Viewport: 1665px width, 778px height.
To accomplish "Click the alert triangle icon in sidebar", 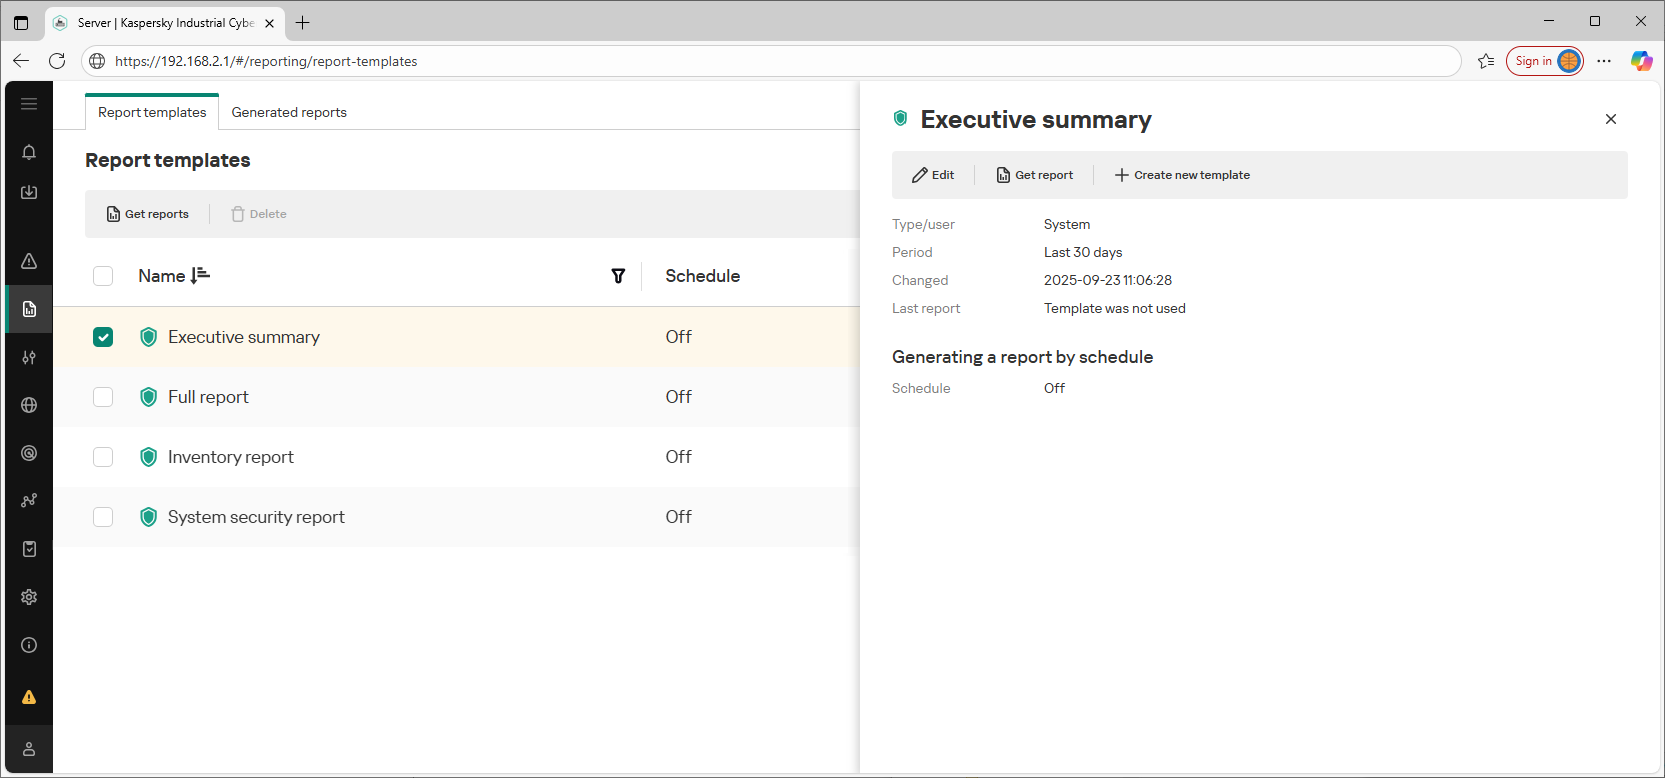I will pos(29,261).
